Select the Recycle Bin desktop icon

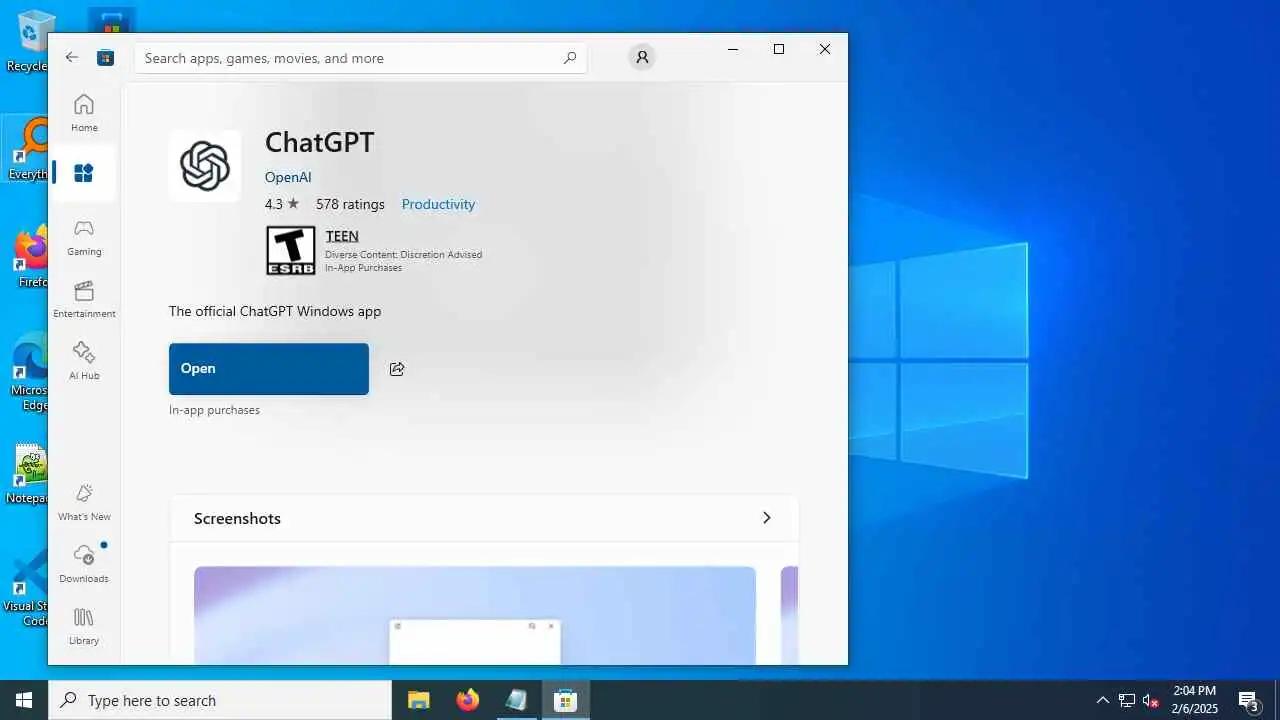tap(27, 41)
